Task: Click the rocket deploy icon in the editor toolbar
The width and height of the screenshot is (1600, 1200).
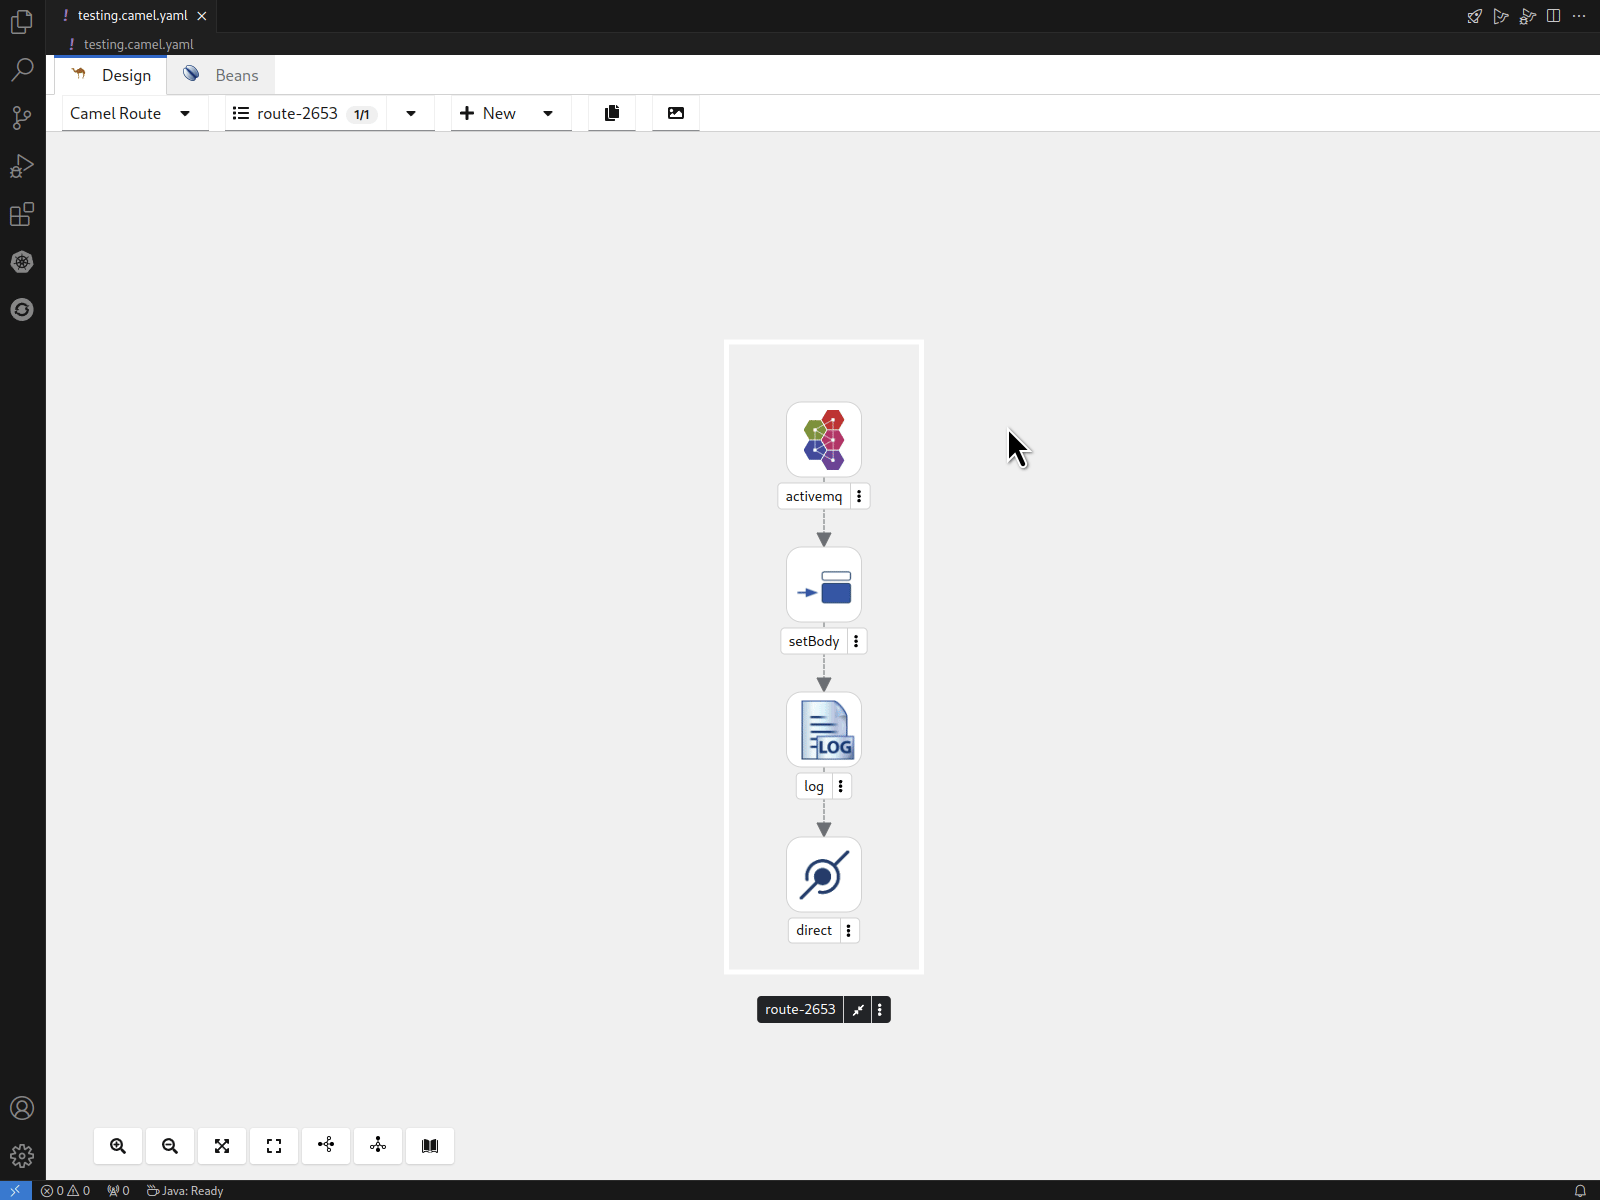Action: [1475, 16]
